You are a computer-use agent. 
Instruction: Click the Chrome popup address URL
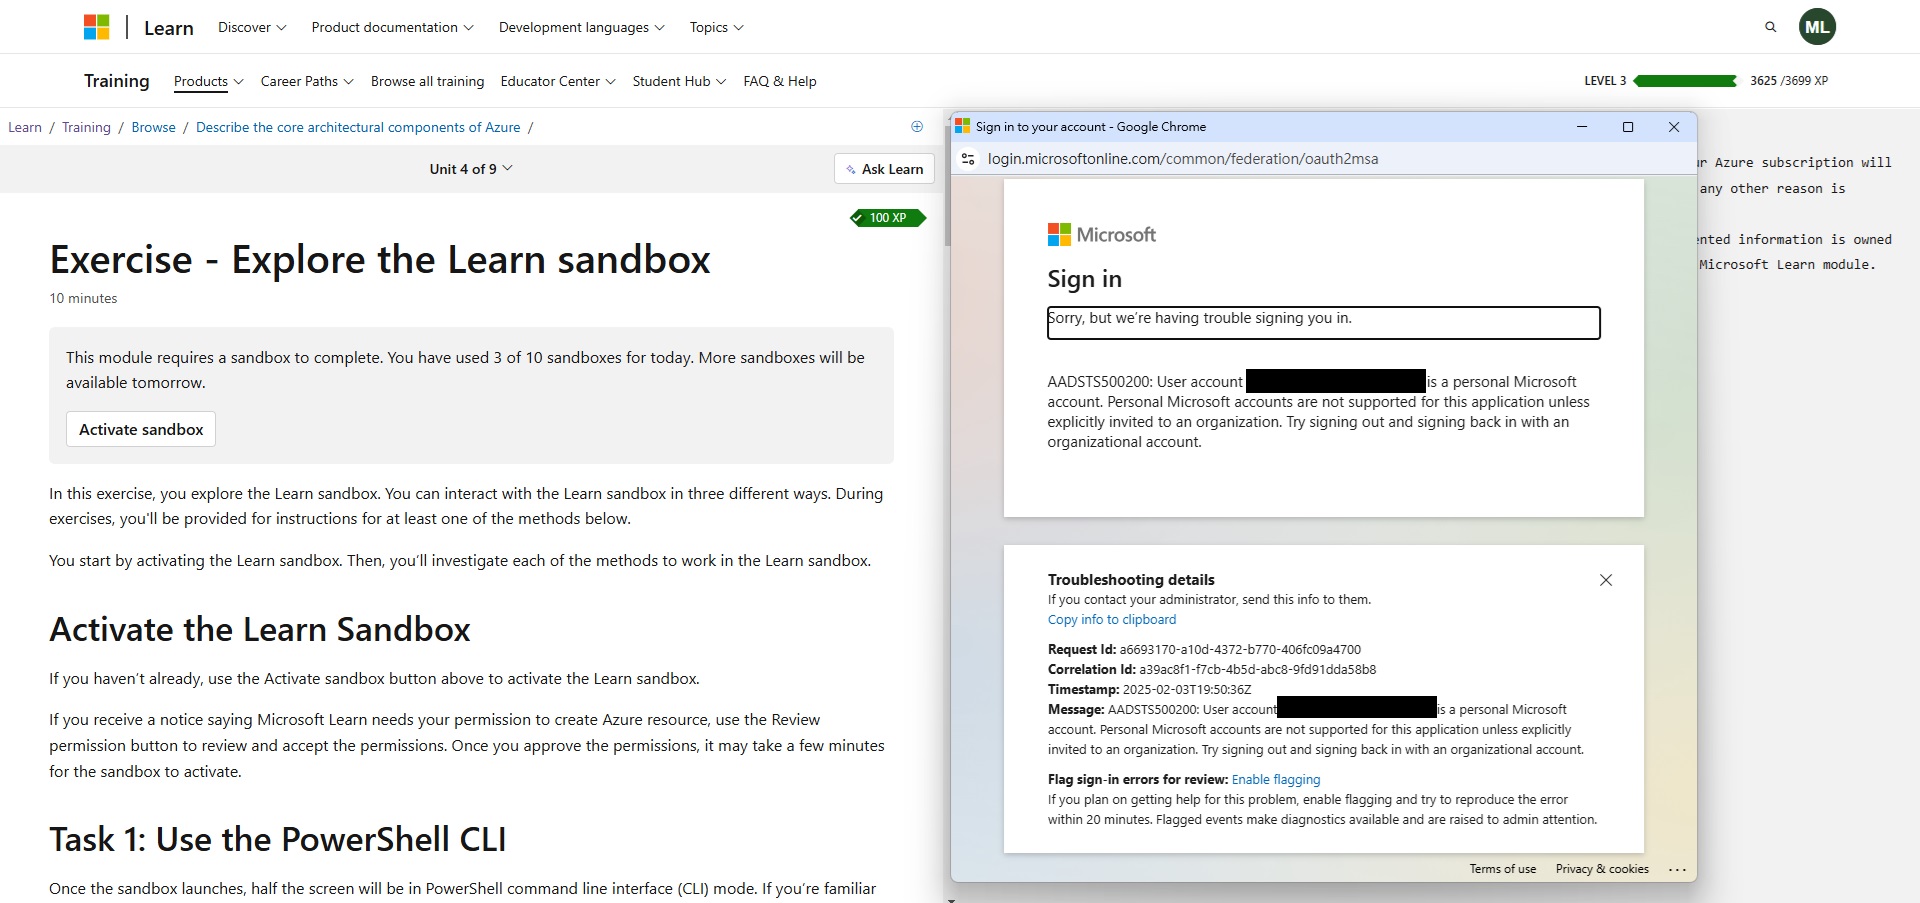click(x=1183, y=159)
